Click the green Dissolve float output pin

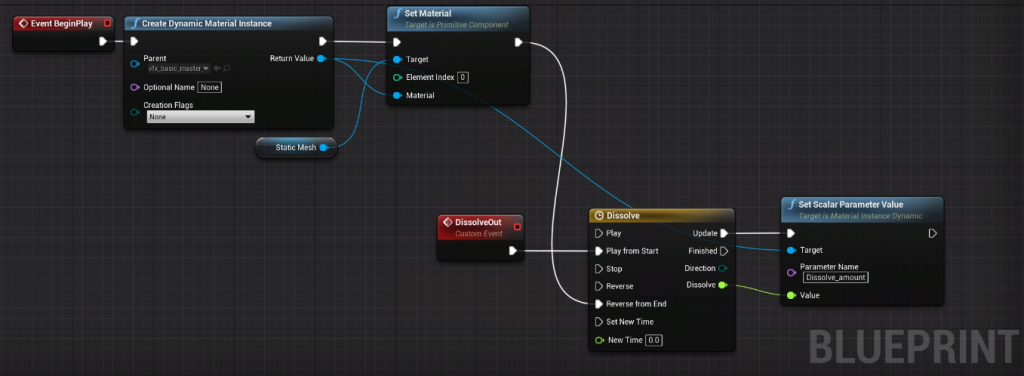click(x=723, y=285)
